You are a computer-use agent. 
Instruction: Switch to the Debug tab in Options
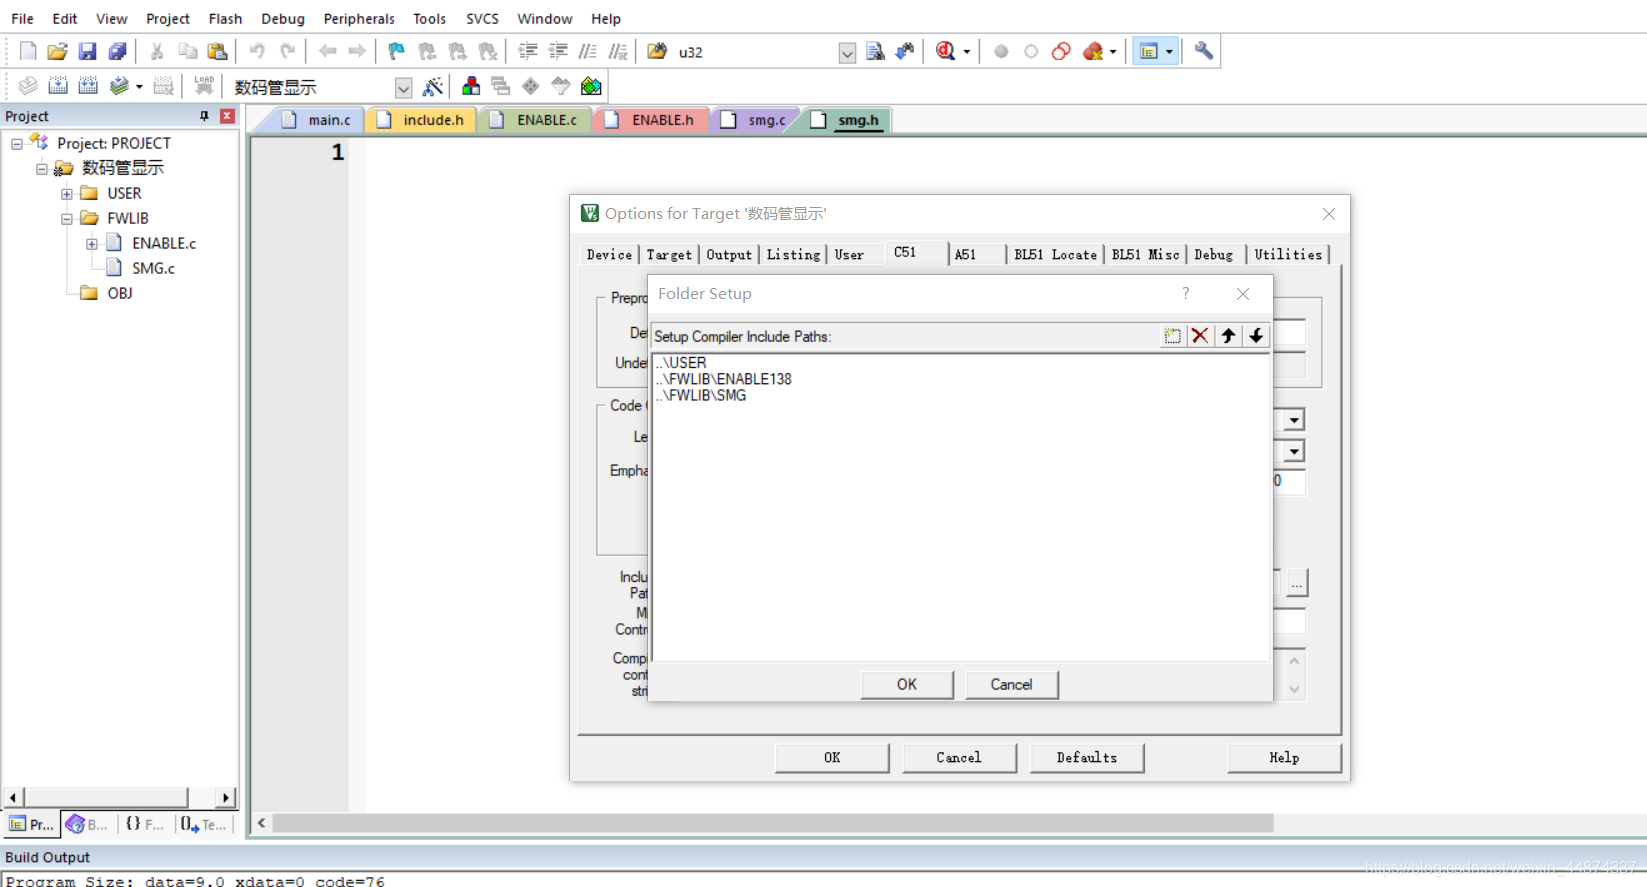coord(1213,255)
